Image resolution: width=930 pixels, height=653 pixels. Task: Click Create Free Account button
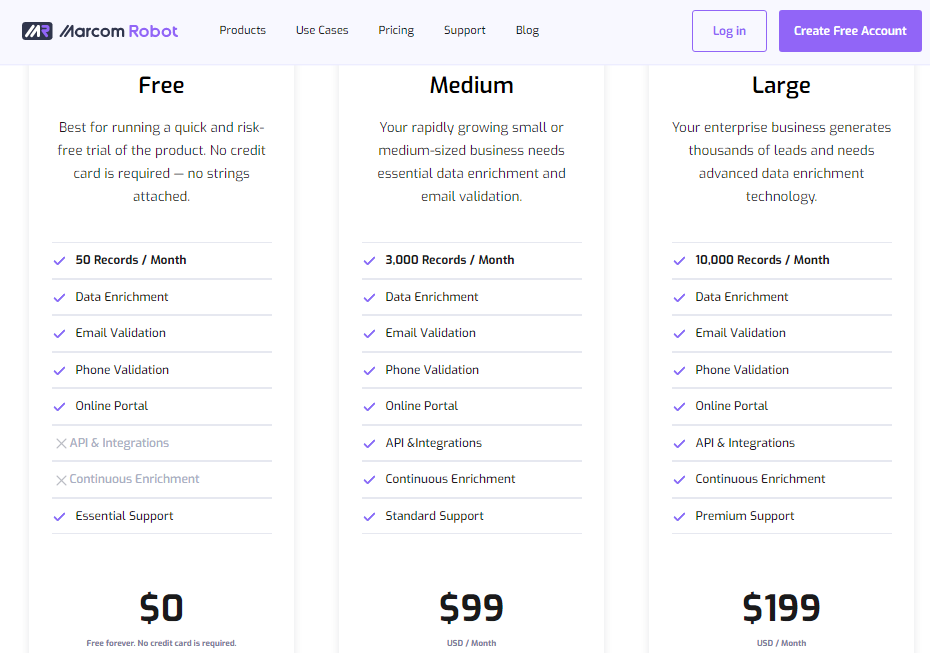point(850,31)
